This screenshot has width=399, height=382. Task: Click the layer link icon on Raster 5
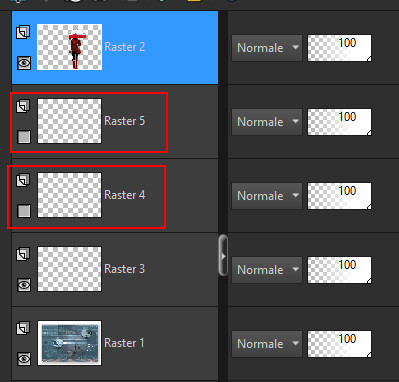(x=23, y=106)
